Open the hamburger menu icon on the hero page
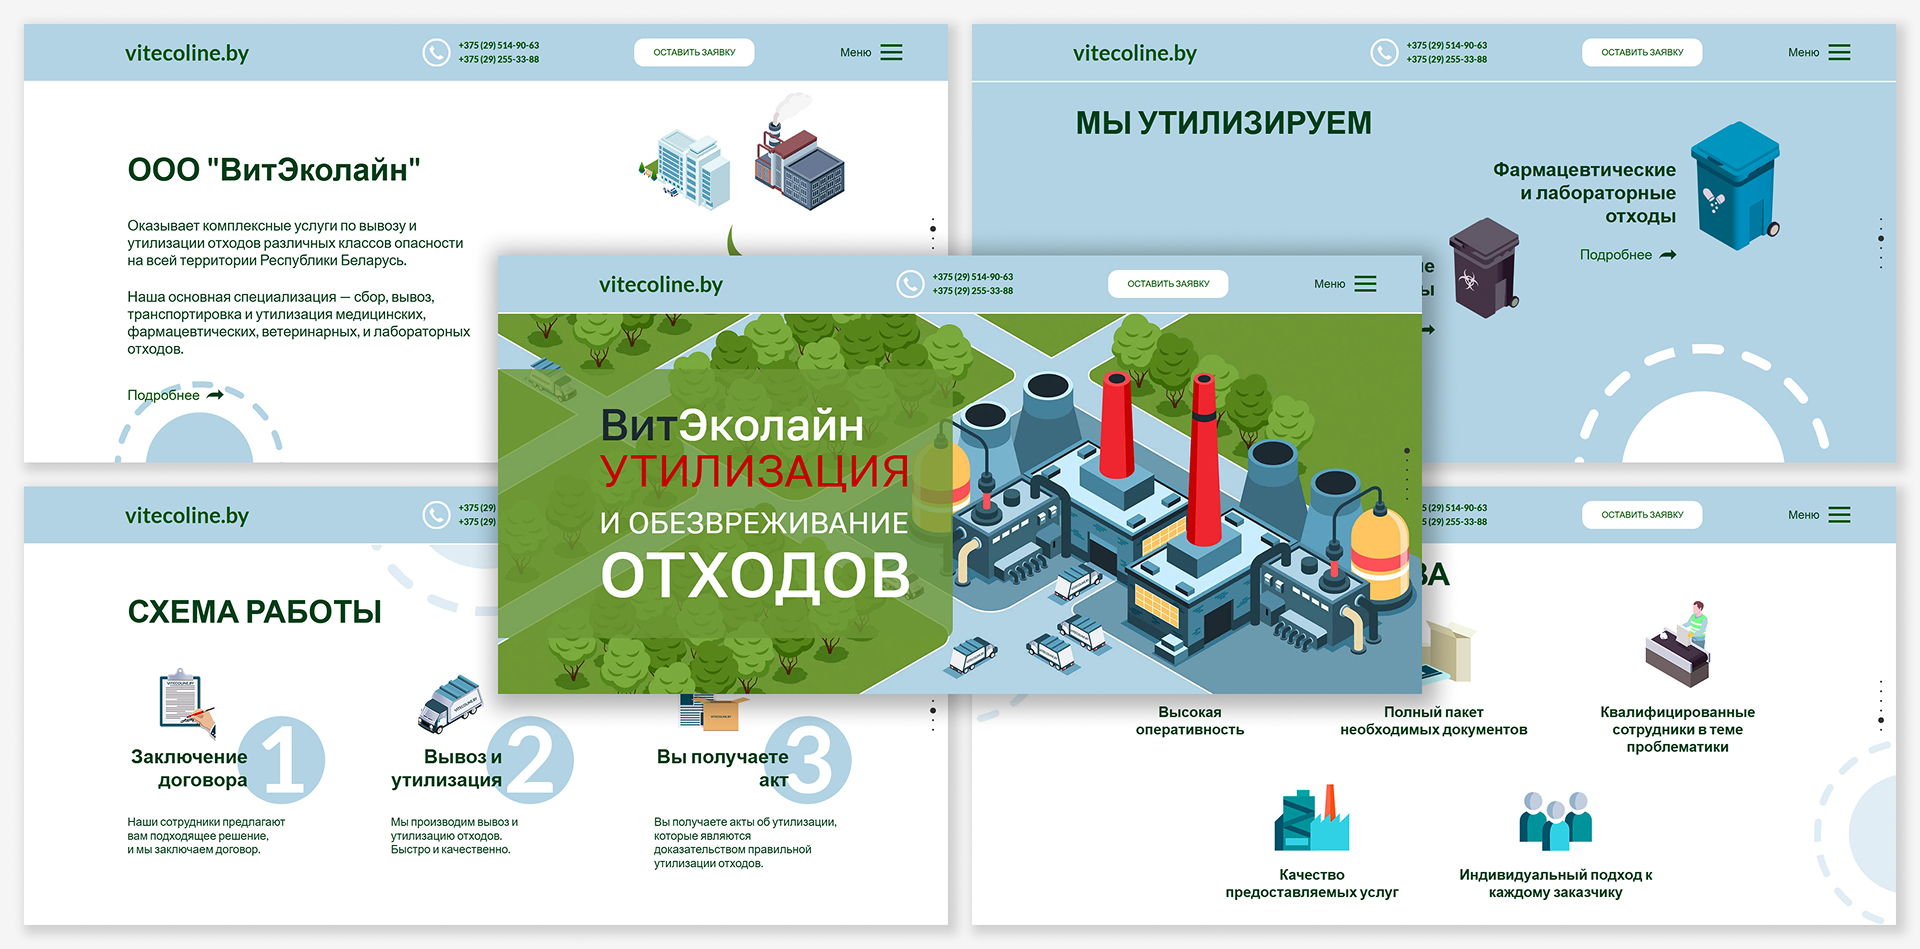 tap(1365, 284)
